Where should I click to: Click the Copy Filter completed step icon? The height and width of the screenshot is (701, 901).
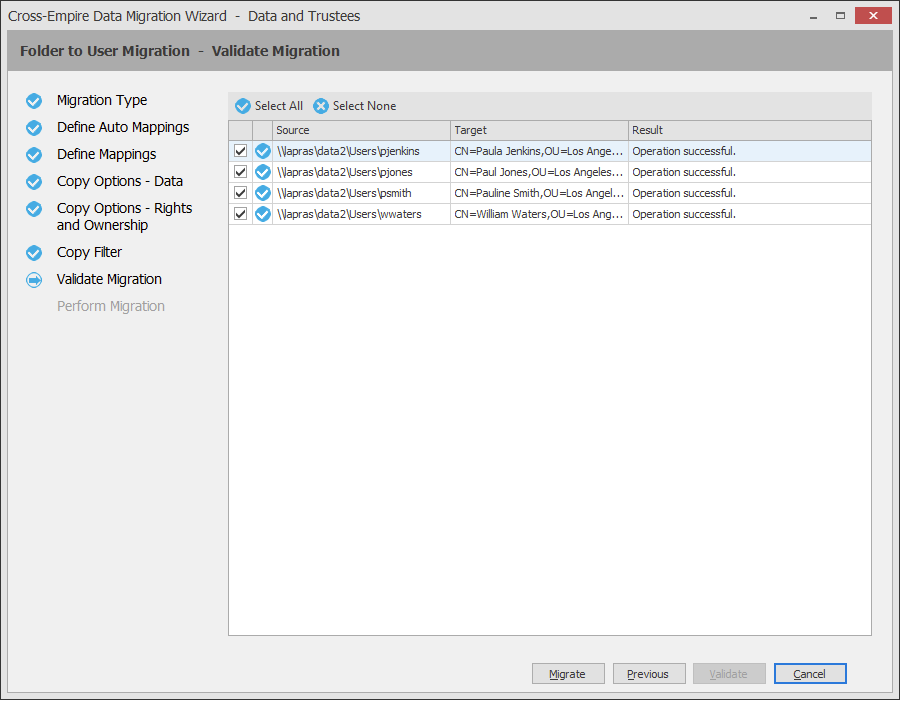[x=34, y=253]
